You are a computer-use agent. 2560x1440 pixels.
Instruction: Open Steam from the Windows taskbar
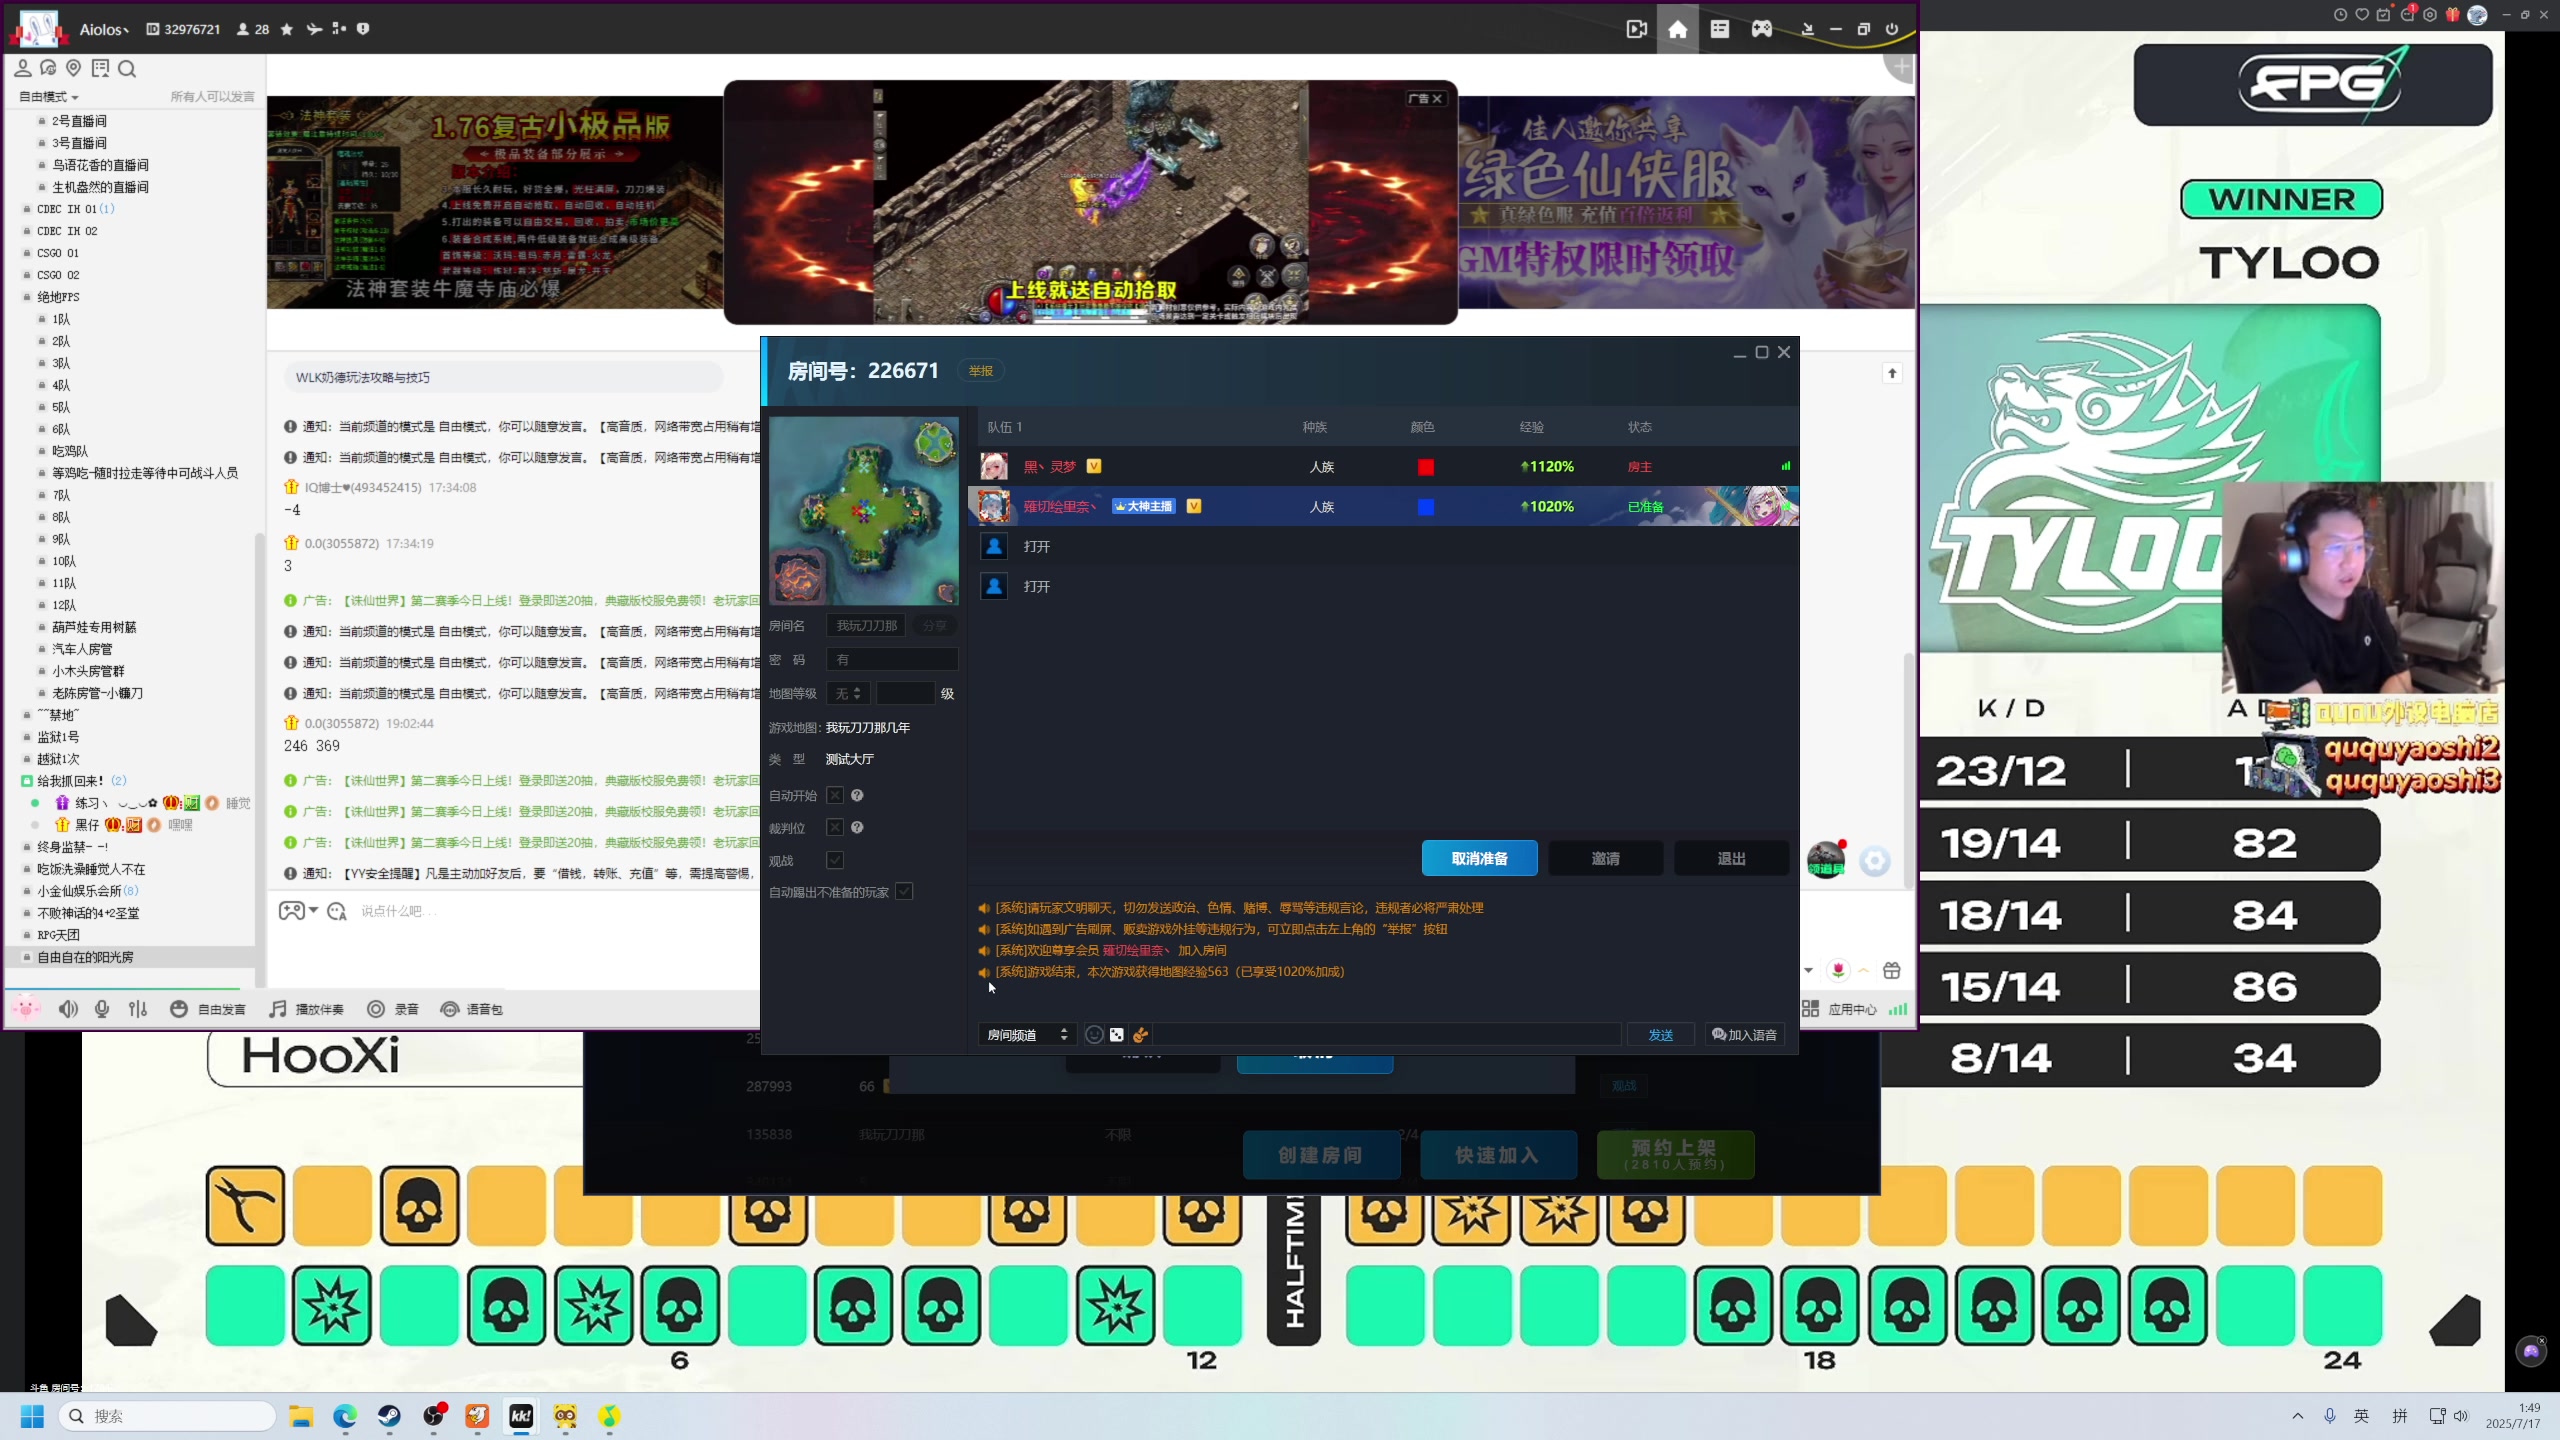(389, 1416)
